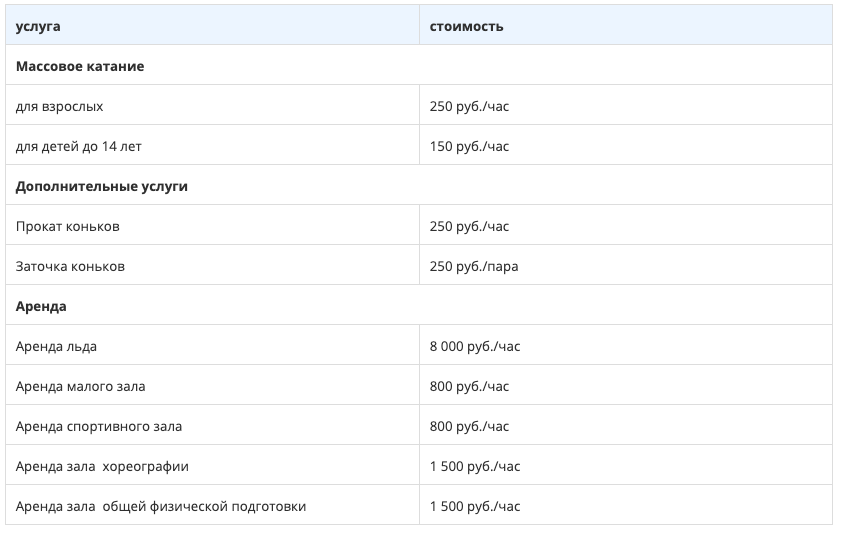Select the "Массовое катание" section heading
This screenshot has height=533, width=842.
click(x=80, y=66)
